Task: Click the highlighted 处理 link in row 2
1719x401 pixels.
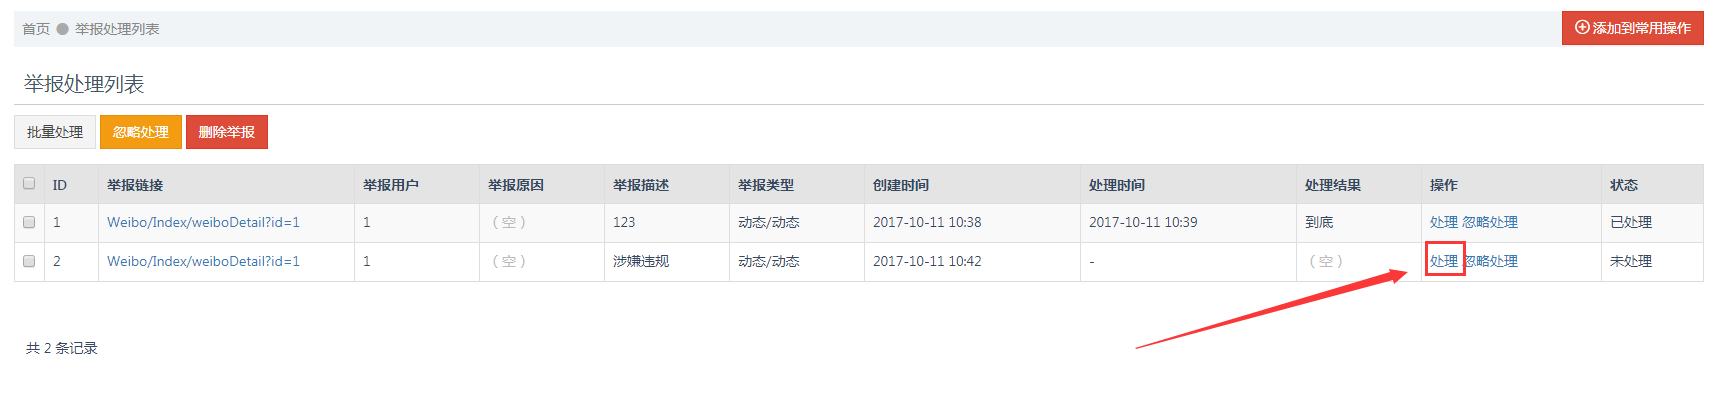Action: click(x=1444, y=261)
